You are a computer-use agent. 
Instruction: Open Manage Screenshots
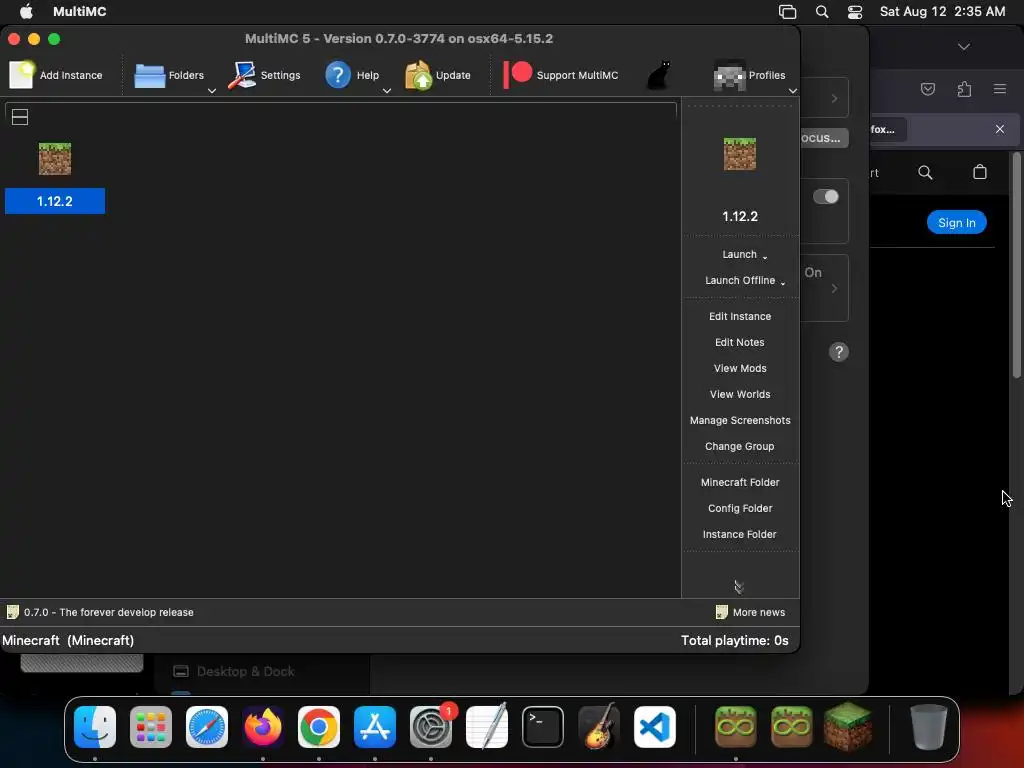[740, 421]
